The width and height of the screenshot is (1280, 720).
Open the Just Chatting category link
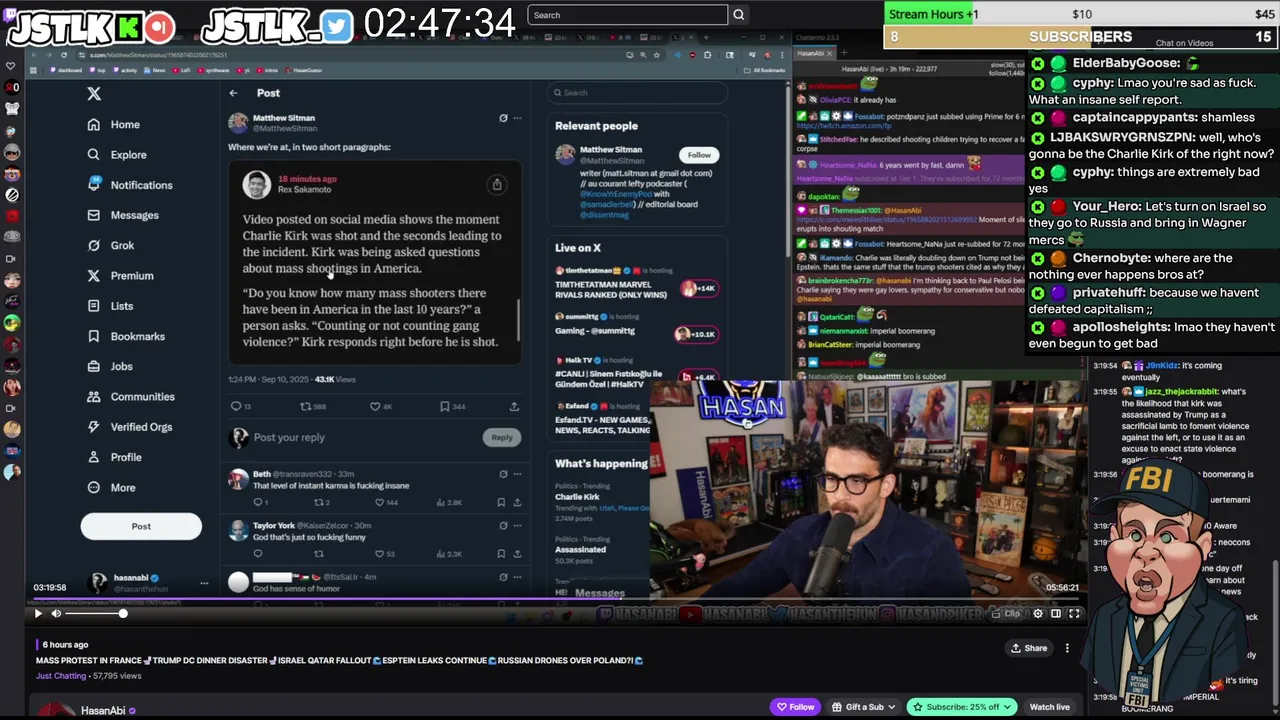coord(61,676)
